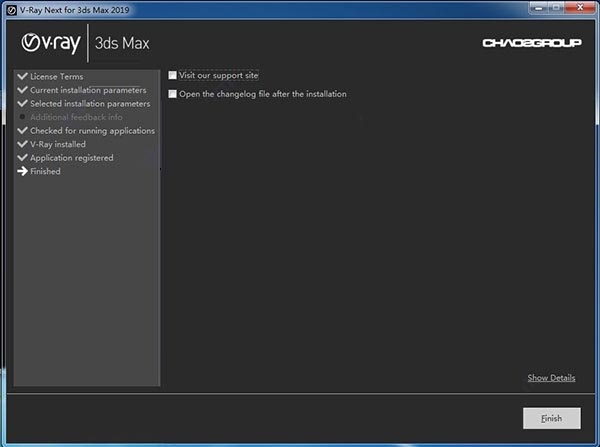Image resolution: width=600 pixels, height=447 pixels.
Task: Close the V-Ray installer window
Action: (580, 7)
